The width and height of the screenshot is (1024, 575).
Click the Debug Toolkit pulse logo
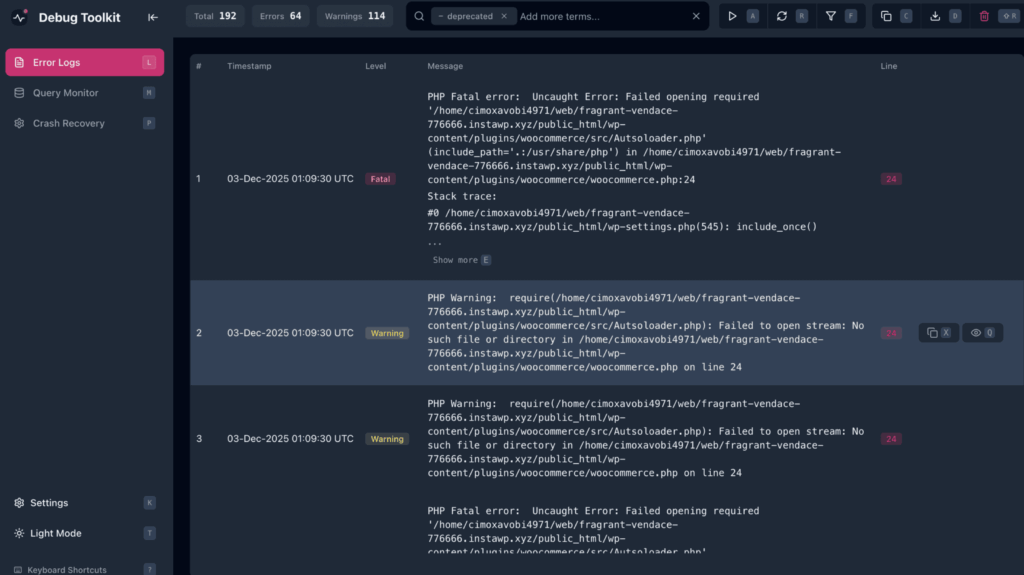20,17
